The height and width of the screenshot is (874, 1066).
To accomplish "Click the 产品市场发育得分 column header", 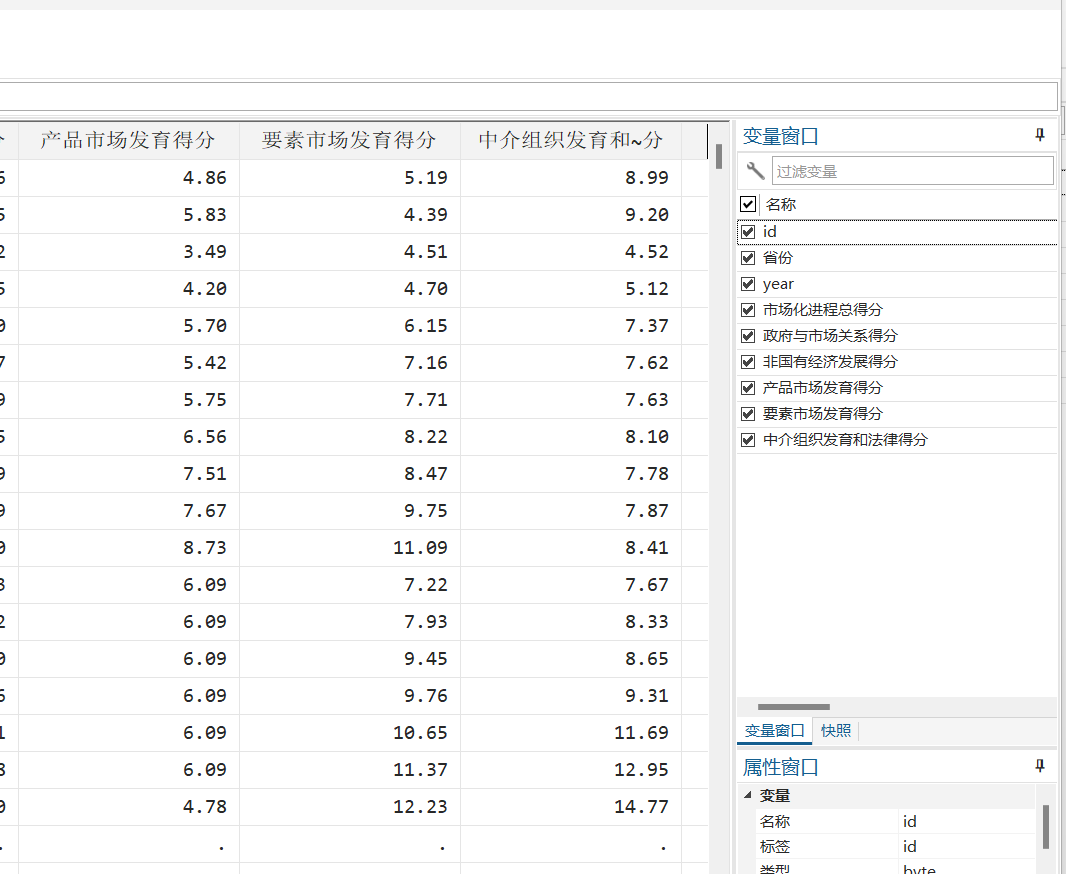I will tap(128, 141).
